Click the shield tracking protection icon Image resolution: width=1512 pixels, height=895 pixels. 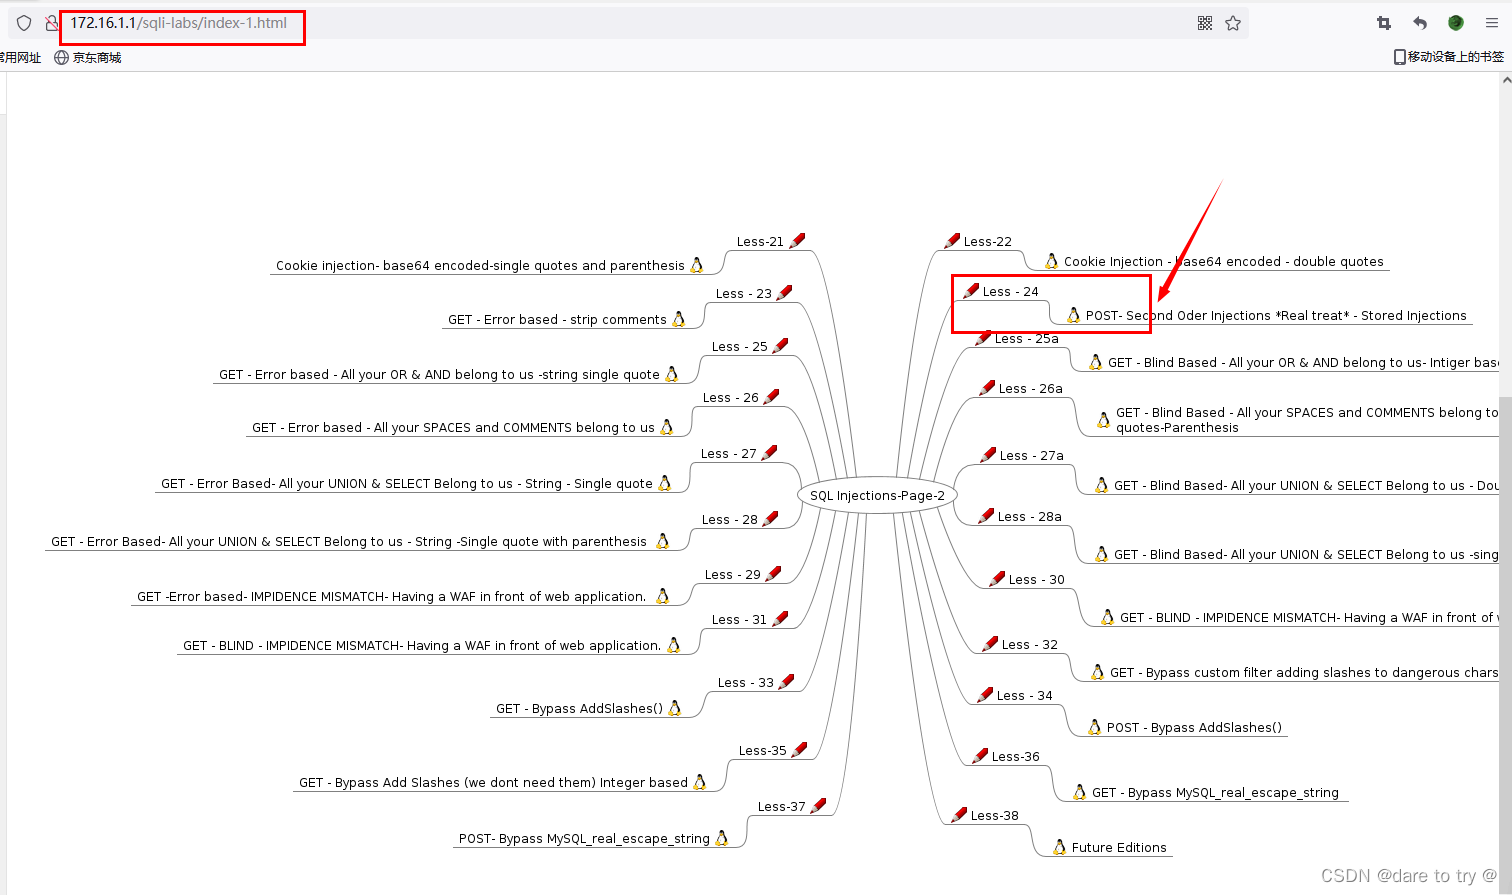tap(24, 23)
